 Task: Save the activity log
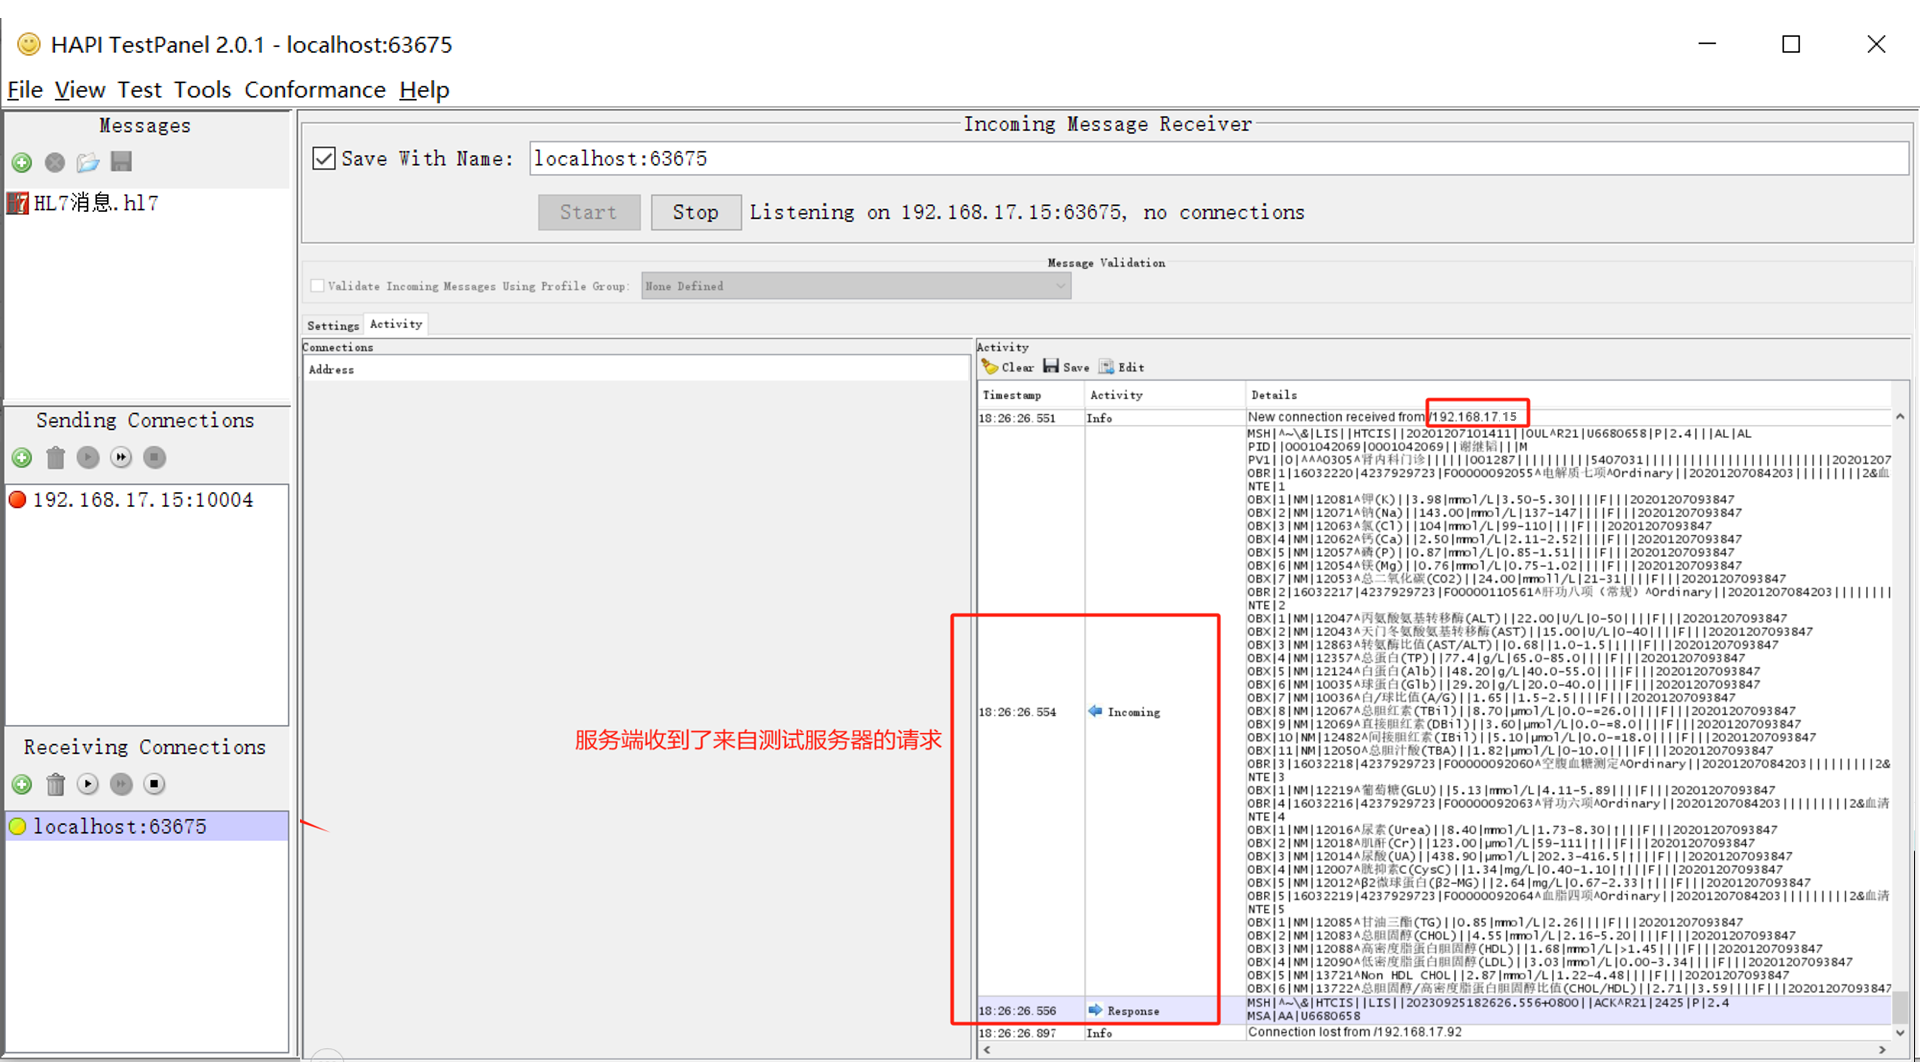tap(1066, 367)
